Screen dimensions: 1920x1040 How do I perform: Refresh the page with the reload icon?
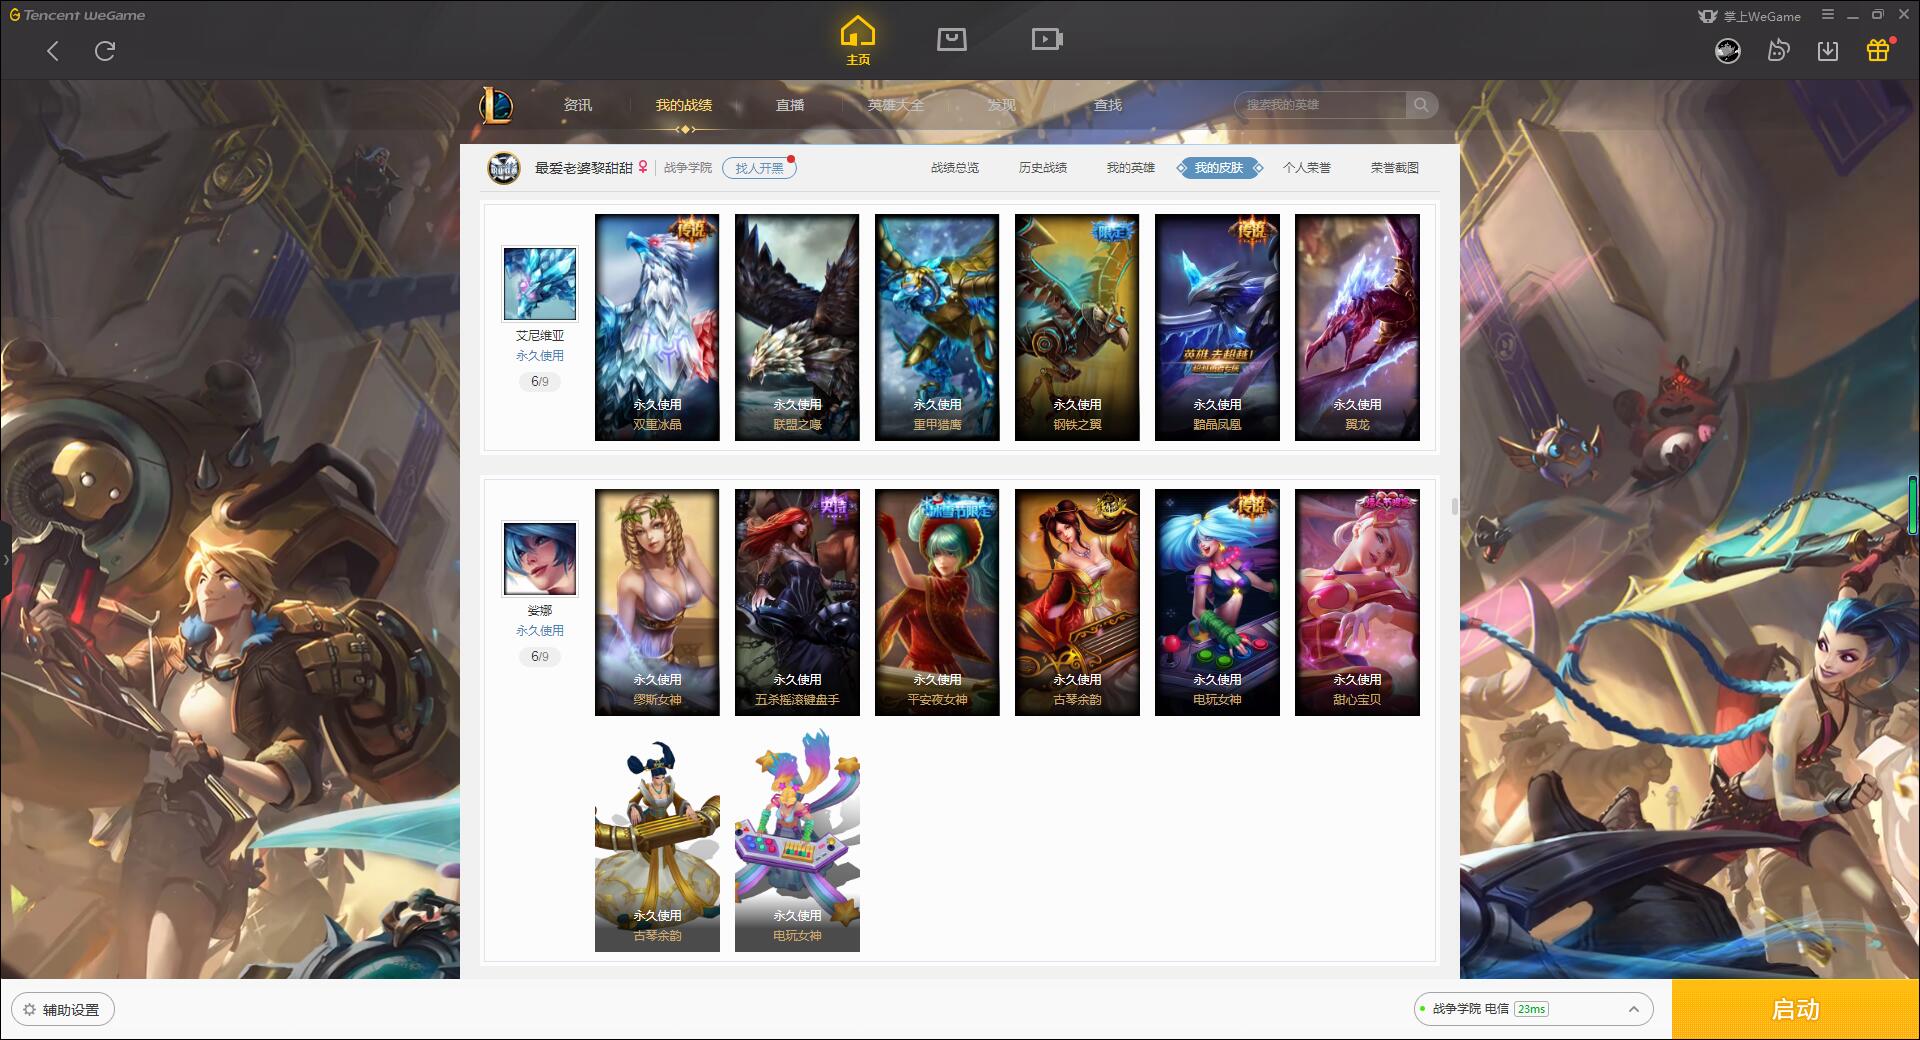coord(105,51)
